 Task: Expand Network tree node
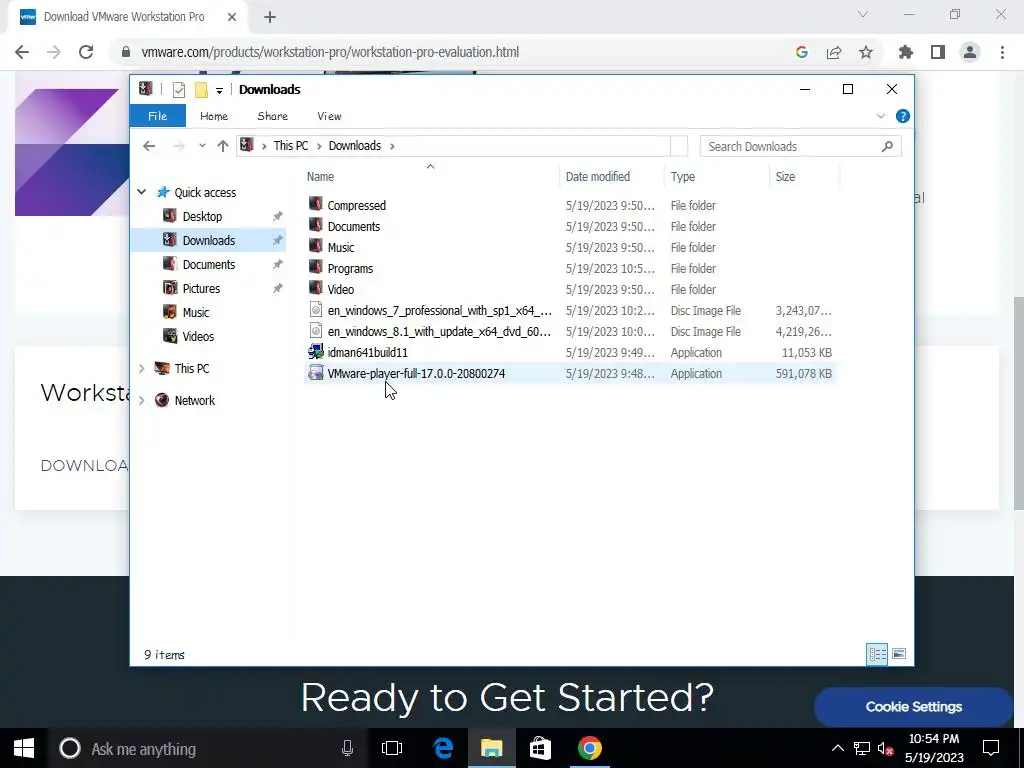[x=141, y=400]
